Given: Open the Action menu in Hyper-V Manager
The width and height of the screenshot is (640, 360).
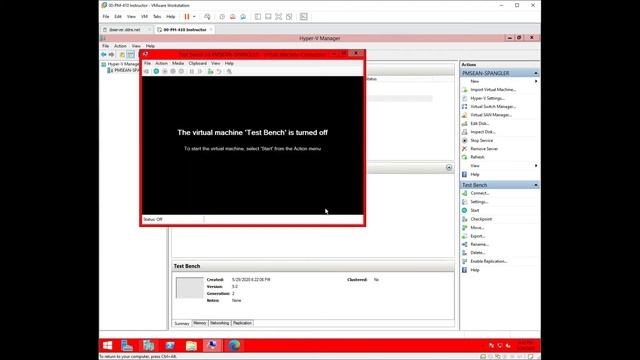Looking at the screenshot, I should [x=120, y=46].
